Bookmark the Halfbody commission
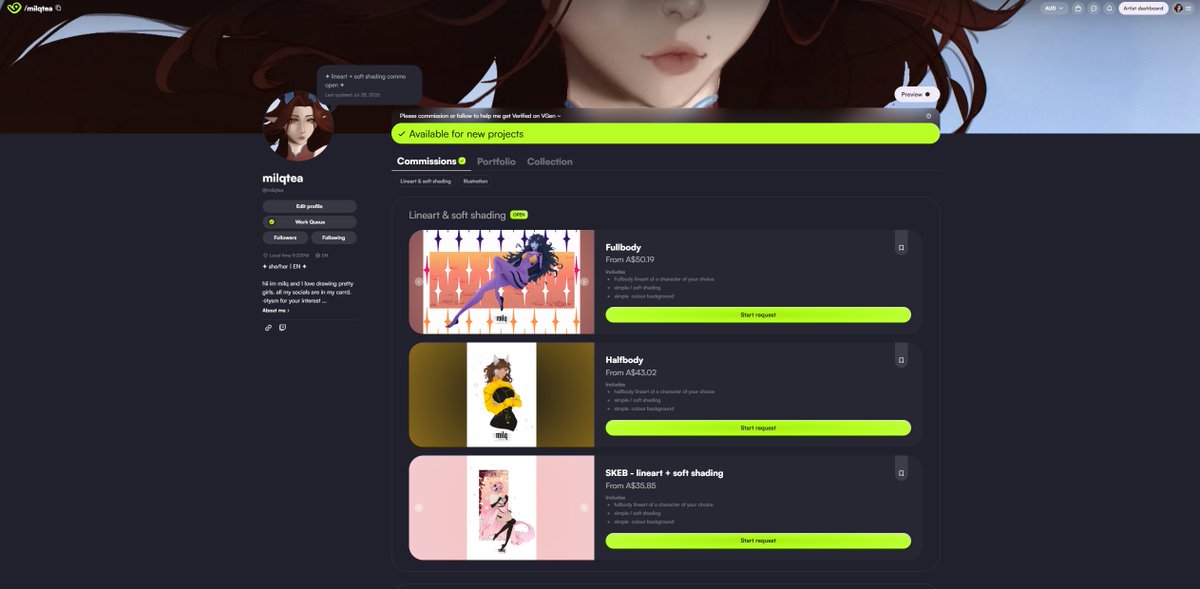 (x=901, y=359)
